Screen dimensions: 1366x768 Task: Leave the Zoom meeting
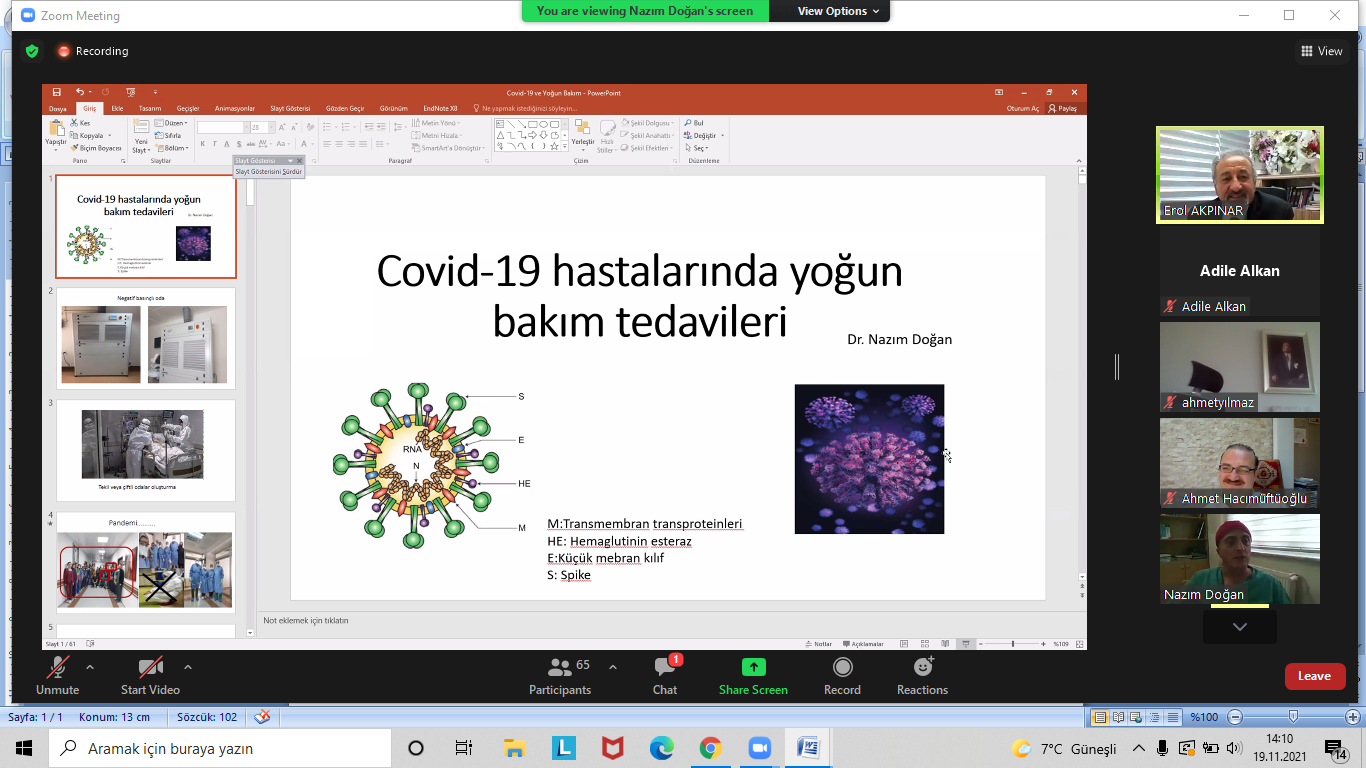point(1314,676)
